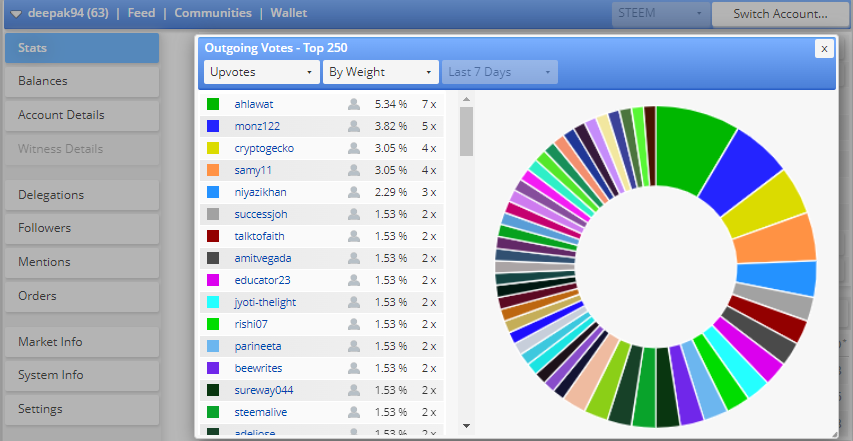Click the green color swatch beside ahlawat
The image size is (853, 441).
[x=213, y=104]
